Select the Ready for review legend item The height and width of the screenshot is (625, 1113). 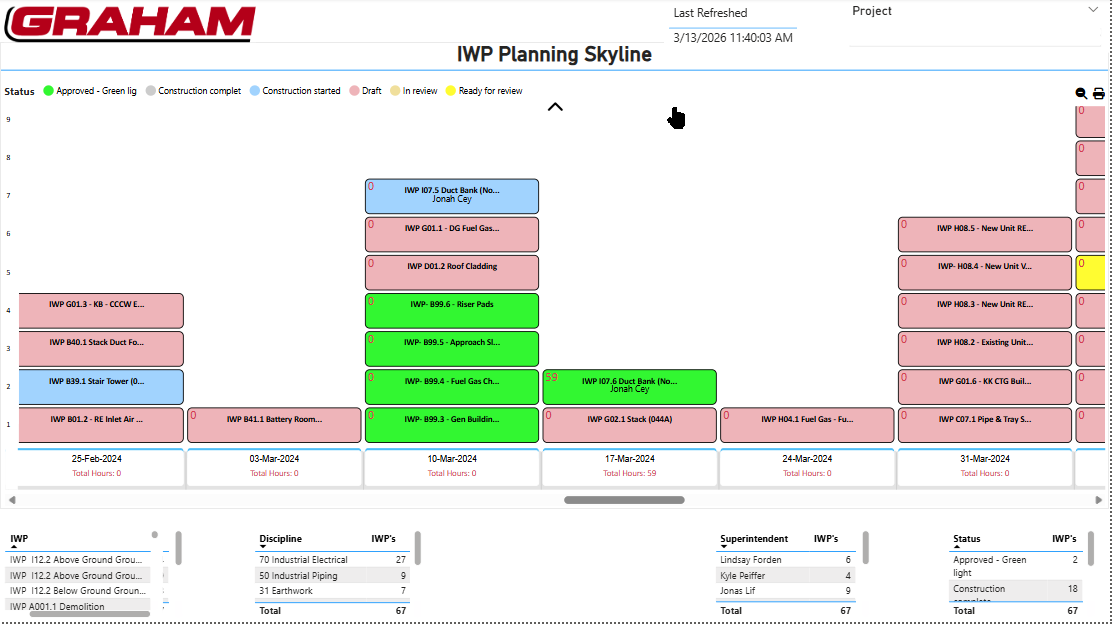point(483,91)
